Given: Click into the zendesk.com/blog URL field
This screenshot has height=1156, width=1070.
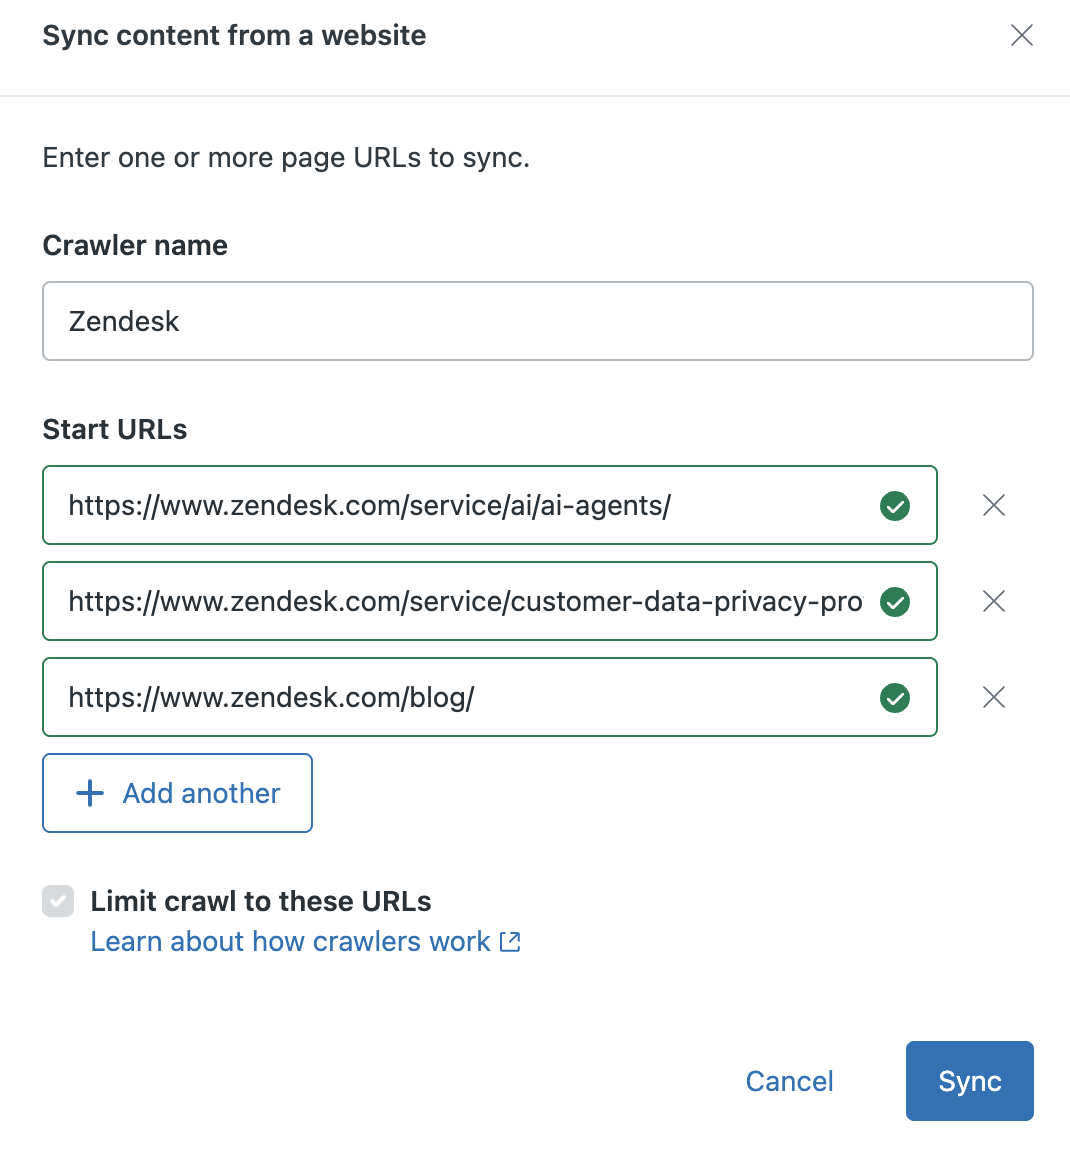Looking at the screenshot, I should [x=460, y=697].
